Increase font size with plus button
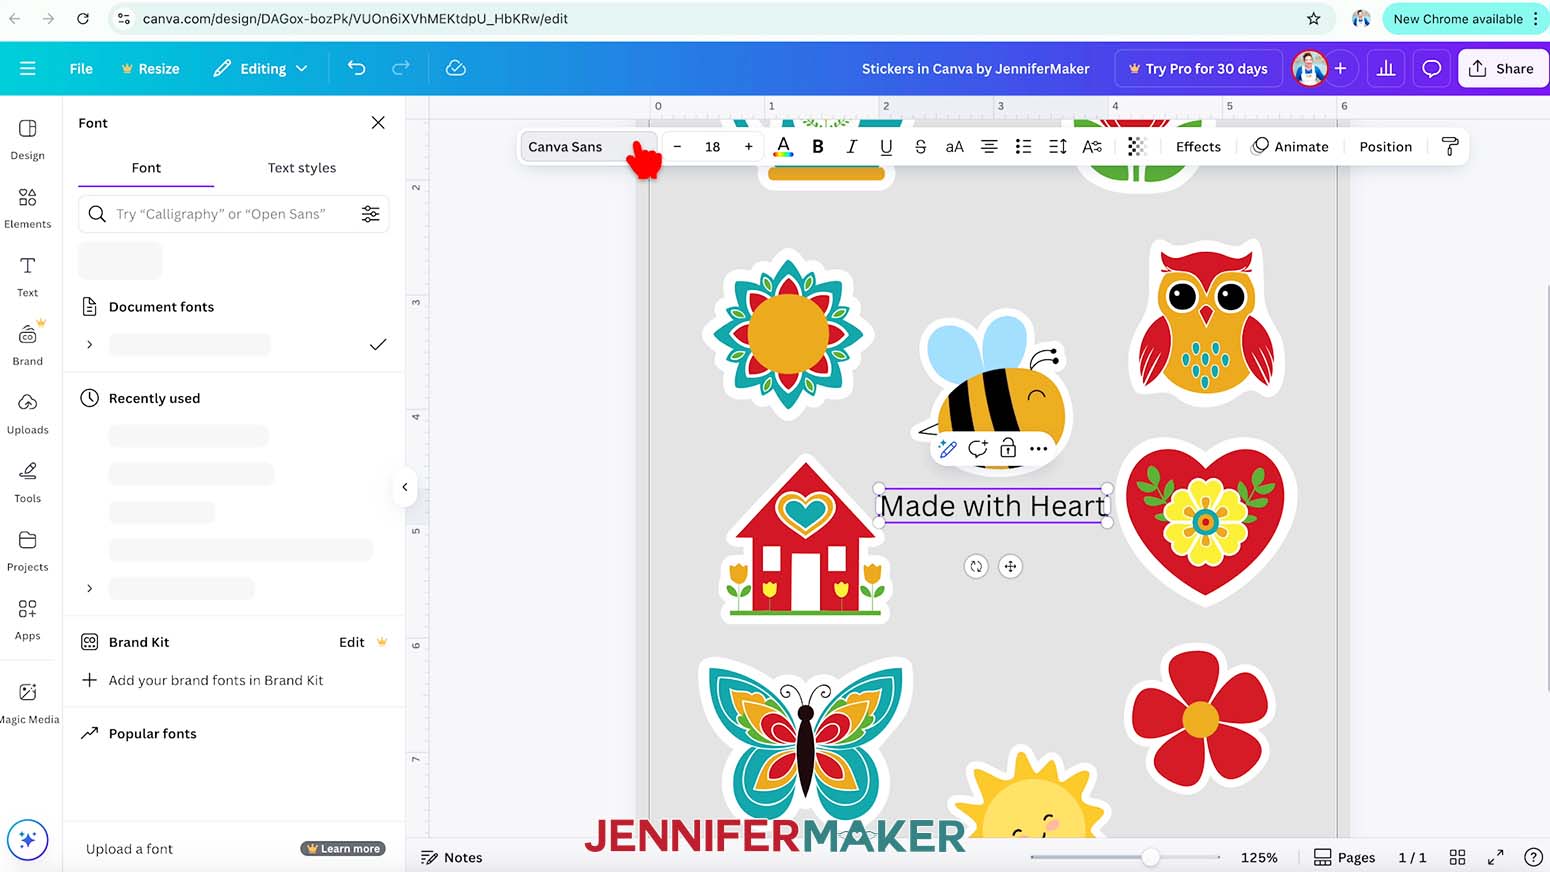The width and height of the screenshot is (1550, 872). coord(748,146)
